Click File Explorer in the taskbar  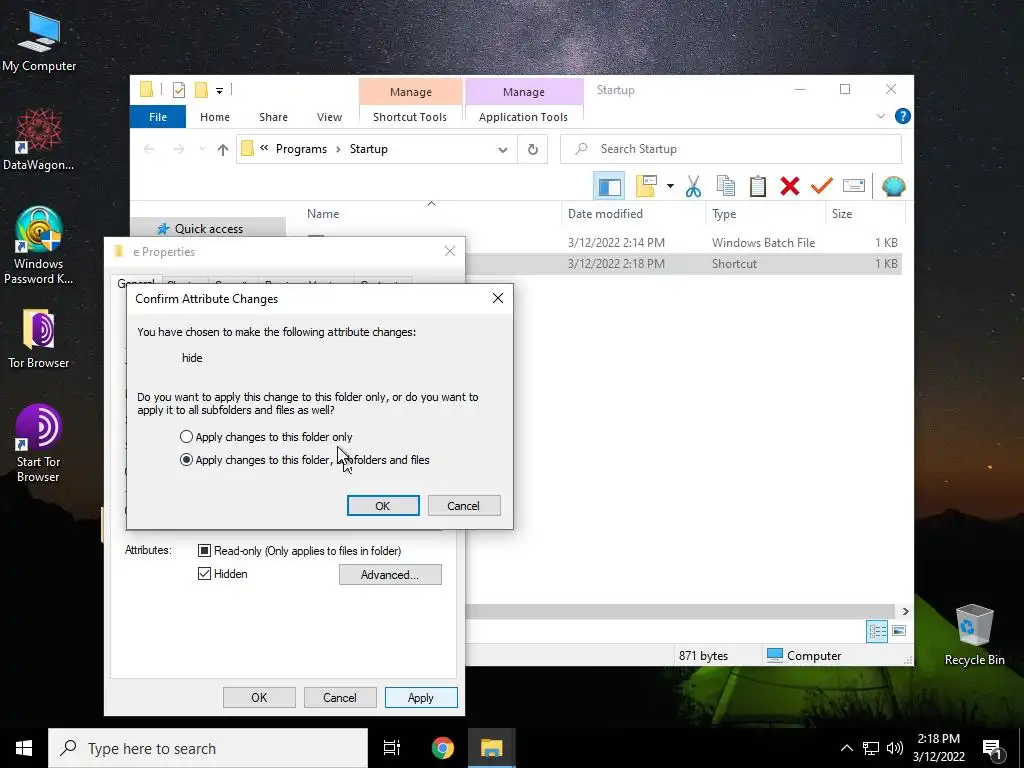[x=491, y=748]
